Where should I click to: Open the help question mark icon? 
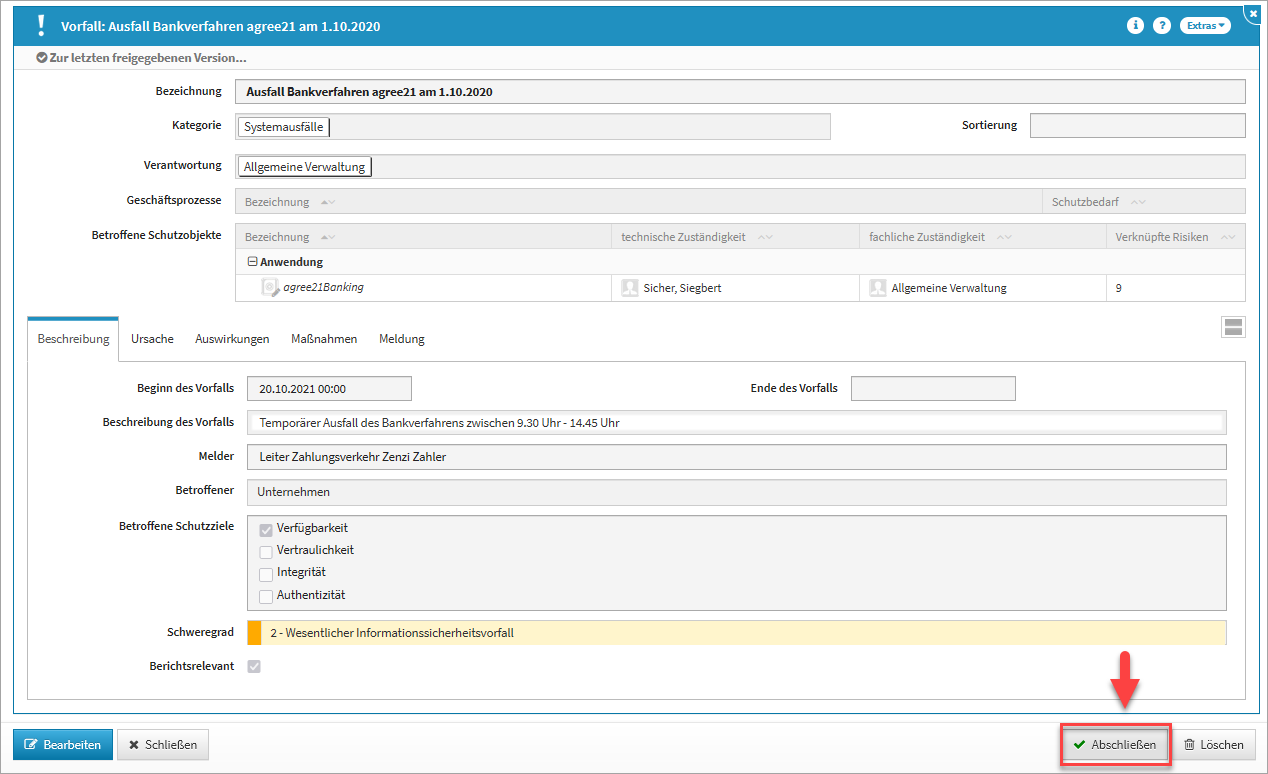(1161, 26)
